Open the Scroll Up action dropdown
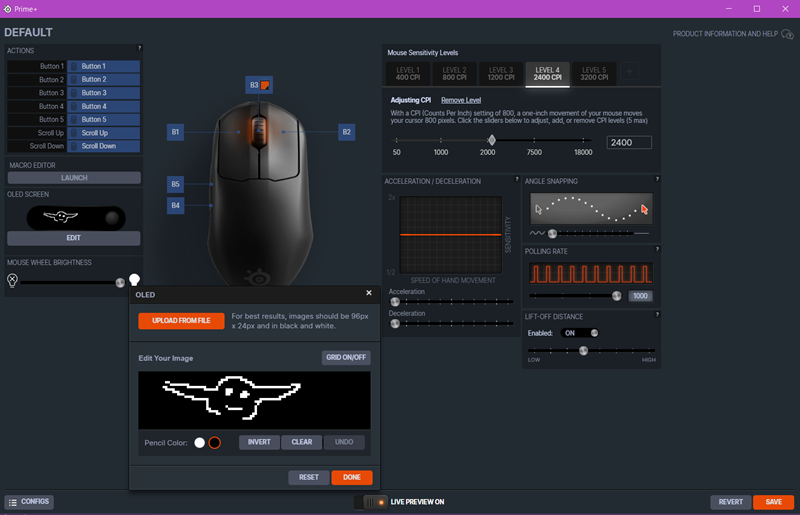 [104, 133]
